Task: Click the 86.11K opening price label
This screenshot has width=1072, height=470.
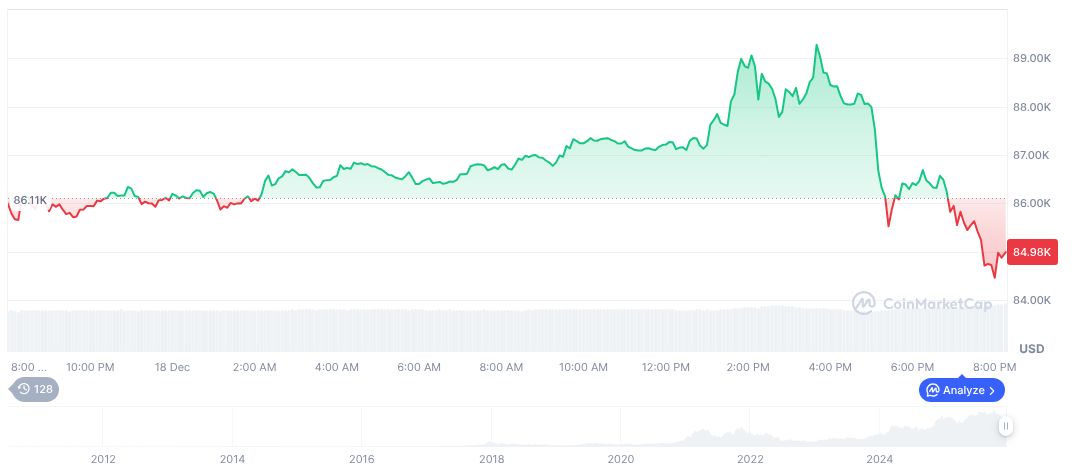Action: point(30,200)
